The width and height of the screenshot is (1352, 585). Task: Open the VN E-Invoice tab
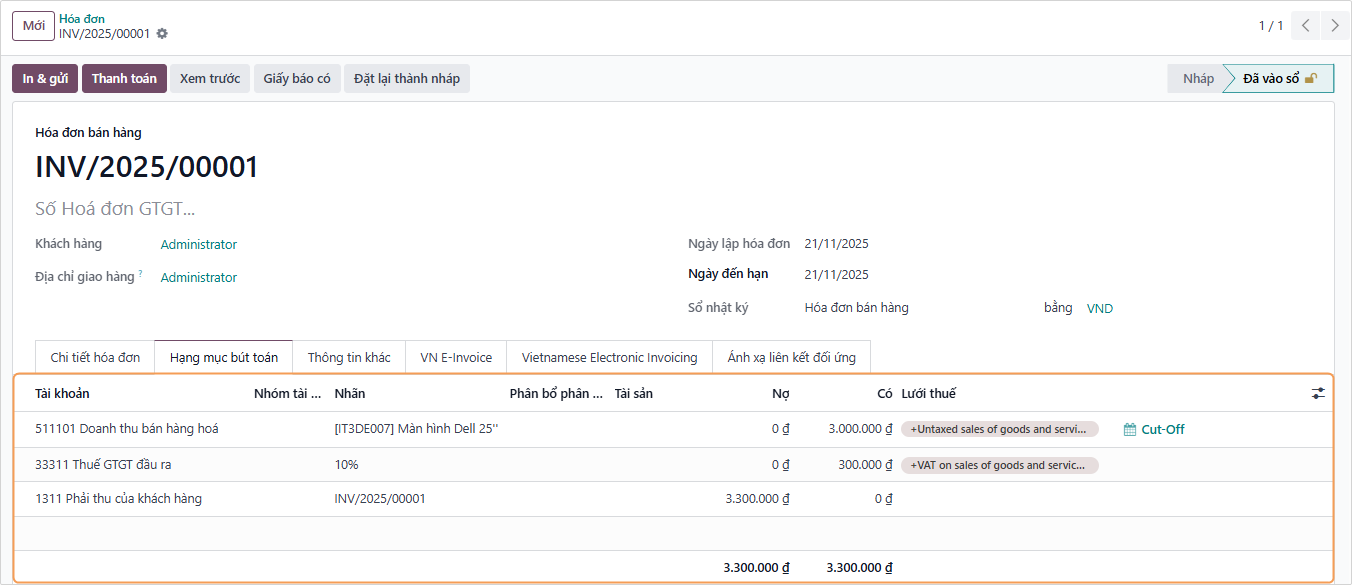tap(456, 357)
